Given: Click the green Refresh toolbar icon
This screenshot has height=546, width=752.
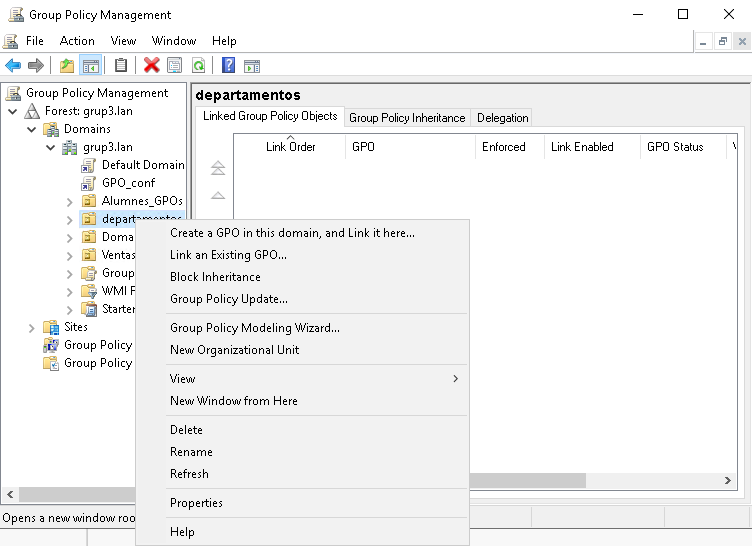Looking at the screenshot, I should [x=198, y=66].
